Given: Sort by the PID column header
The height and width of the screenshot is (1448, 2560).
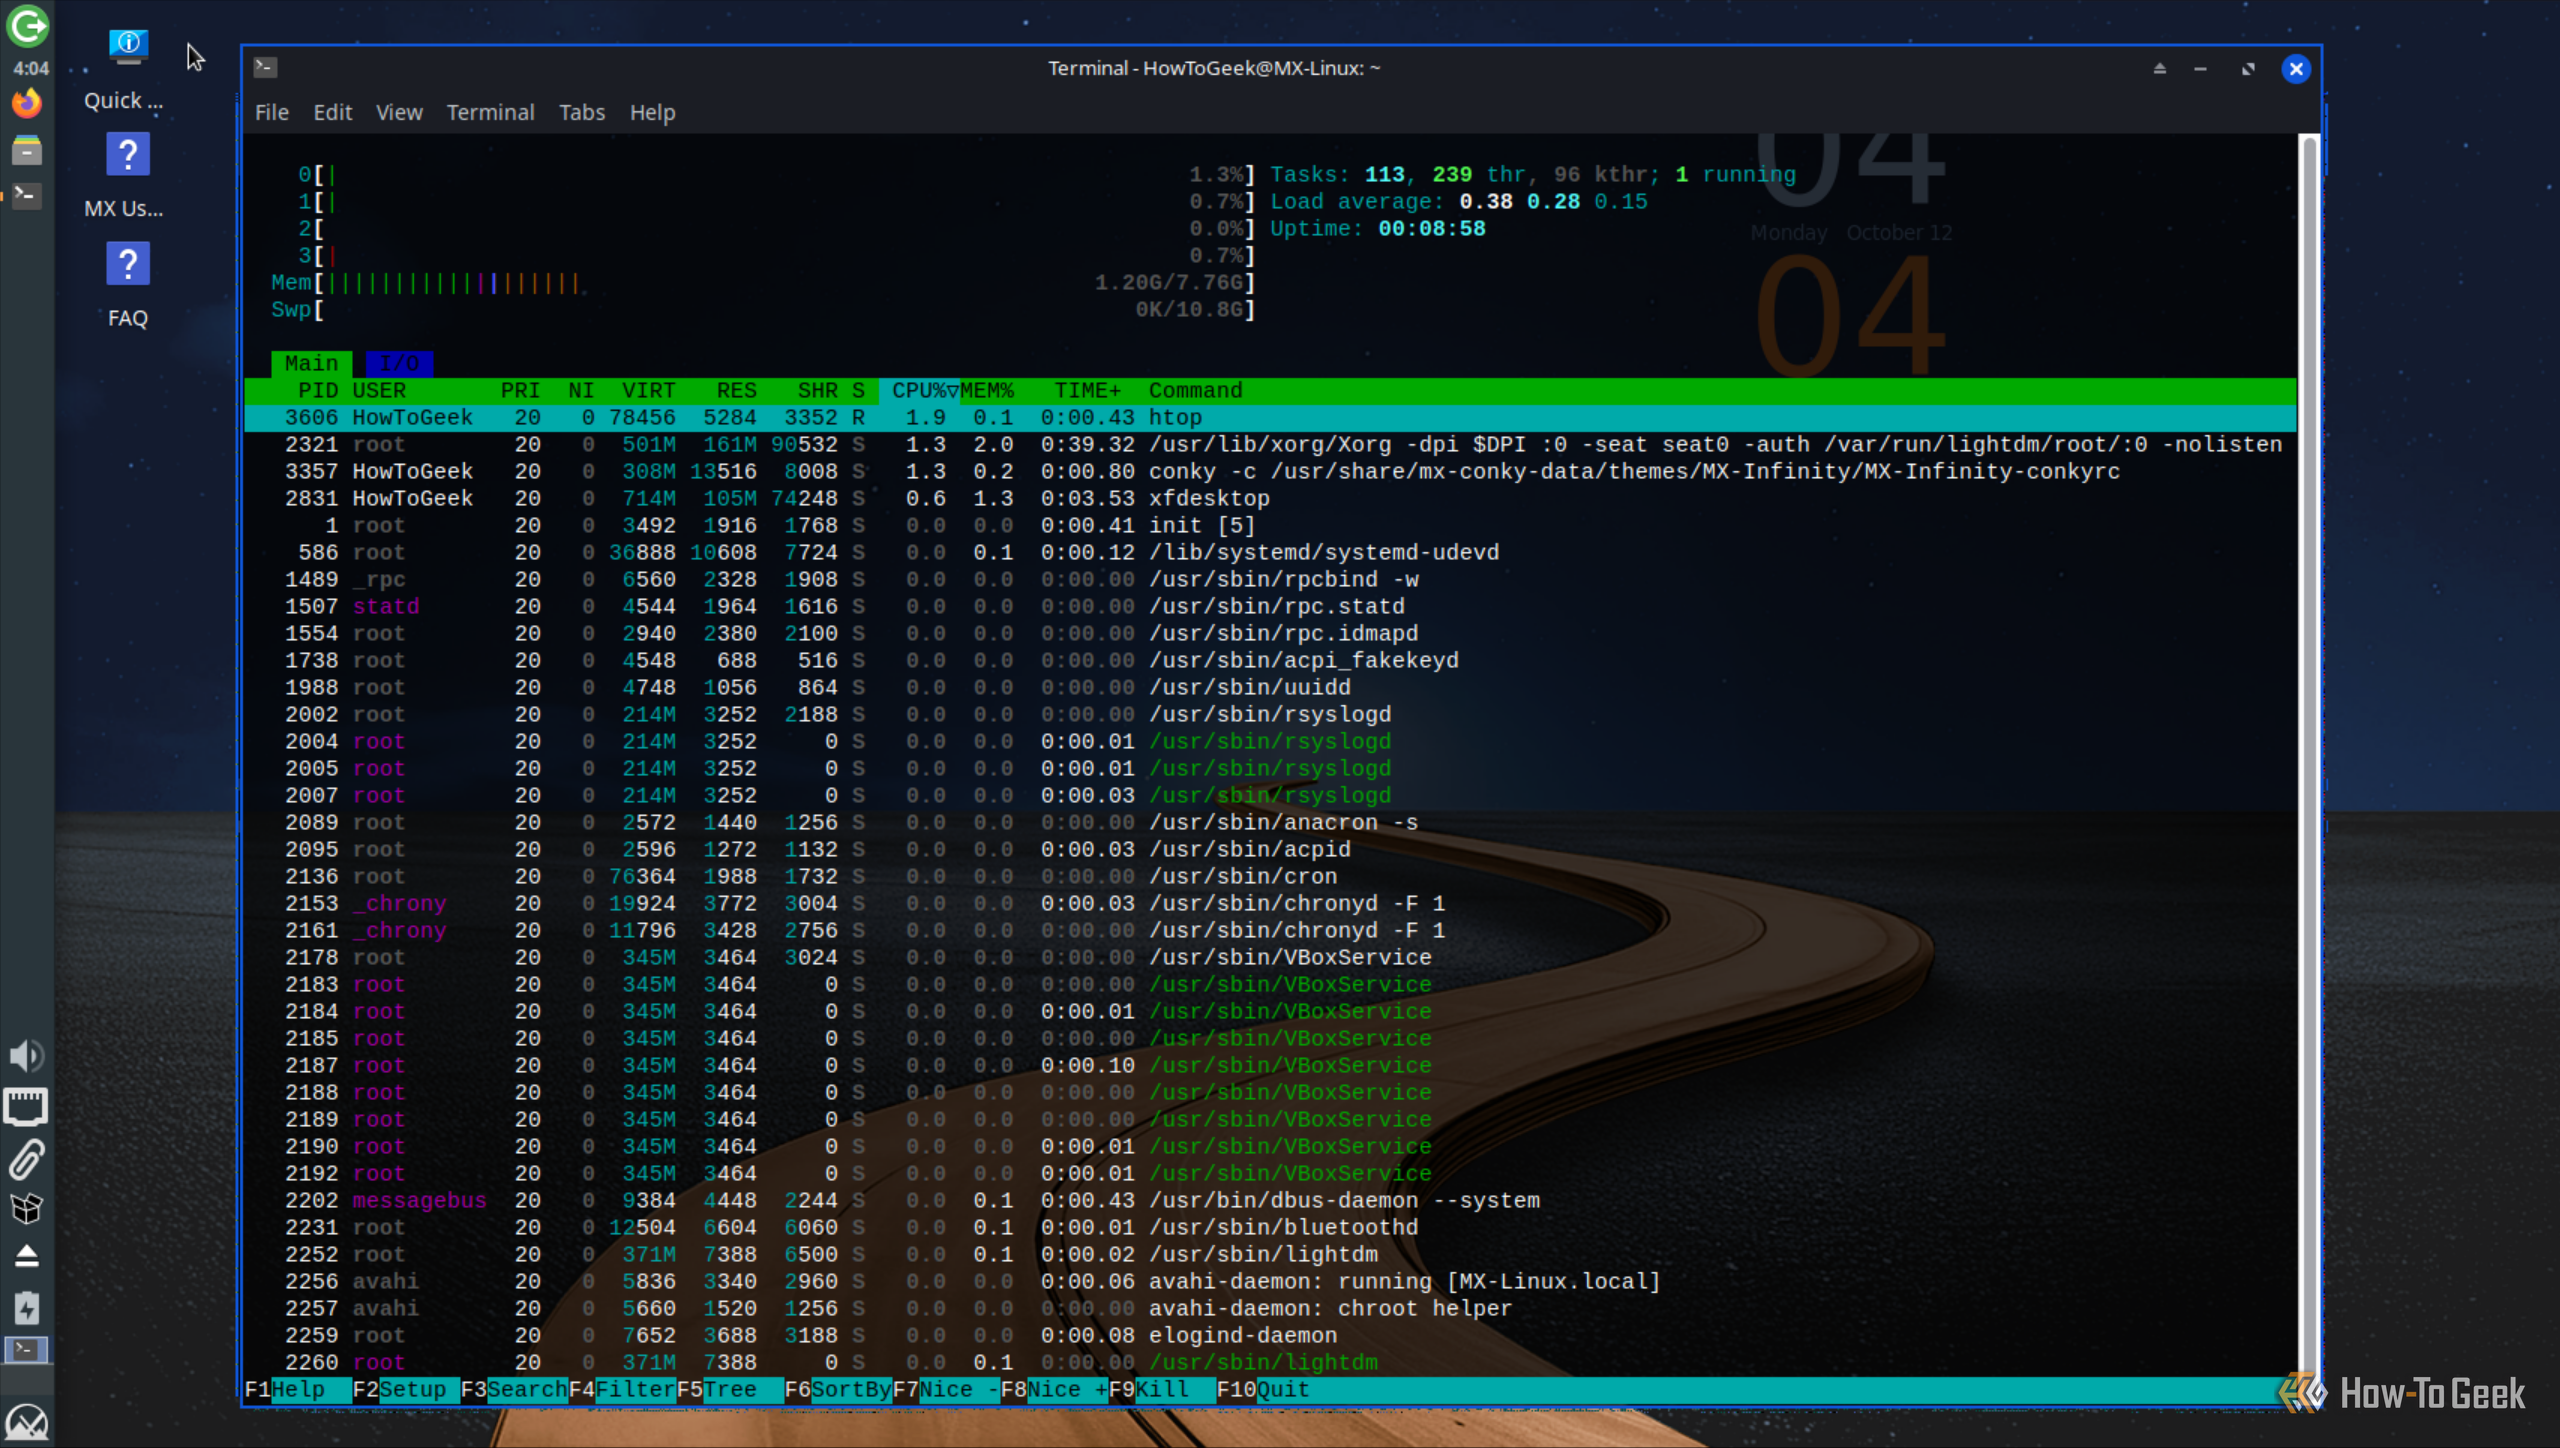Looking at the screenshot, I should (317, 390).
